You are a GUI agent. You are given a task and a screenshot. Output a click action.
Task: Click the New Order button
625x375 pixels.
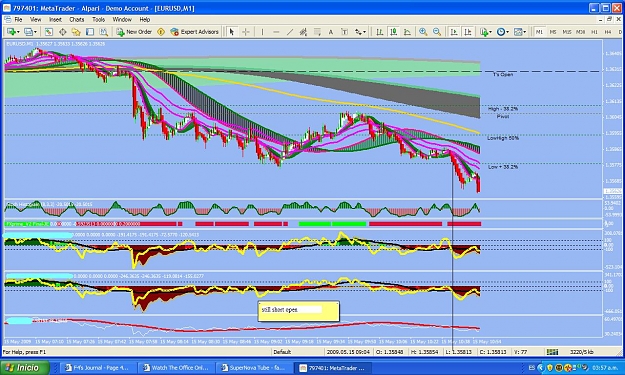point(134,32)
